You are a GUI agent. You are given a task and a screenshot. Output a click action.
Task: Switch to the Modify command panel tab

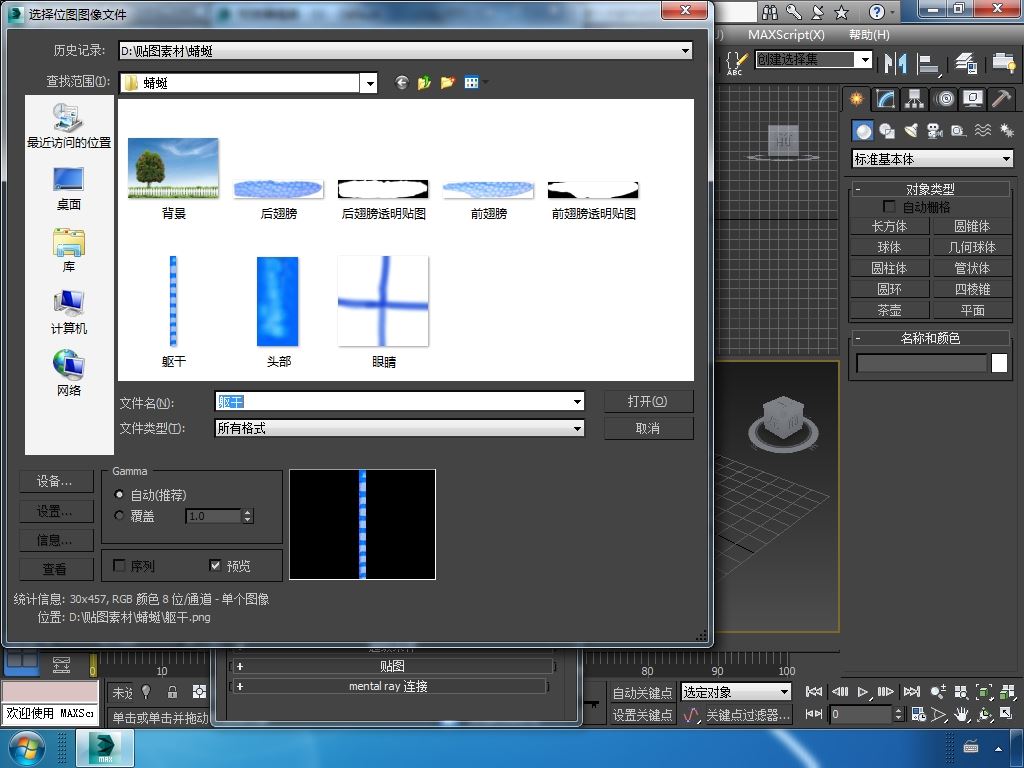tap(885, 99)
